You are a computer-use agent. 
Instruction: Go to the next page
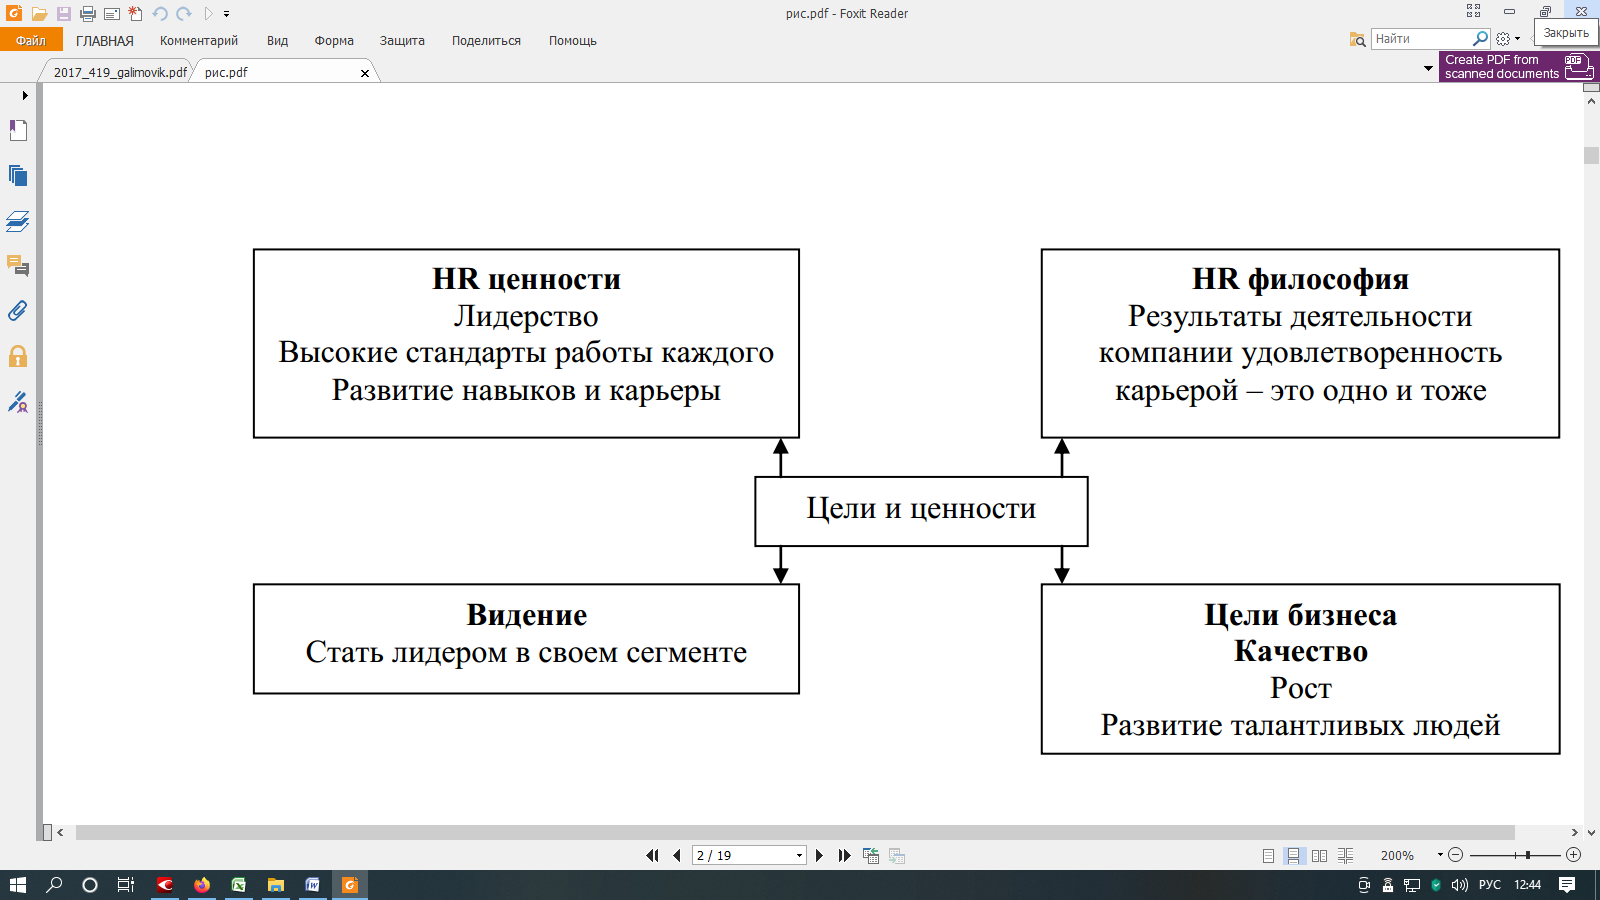tap(820, 856)
